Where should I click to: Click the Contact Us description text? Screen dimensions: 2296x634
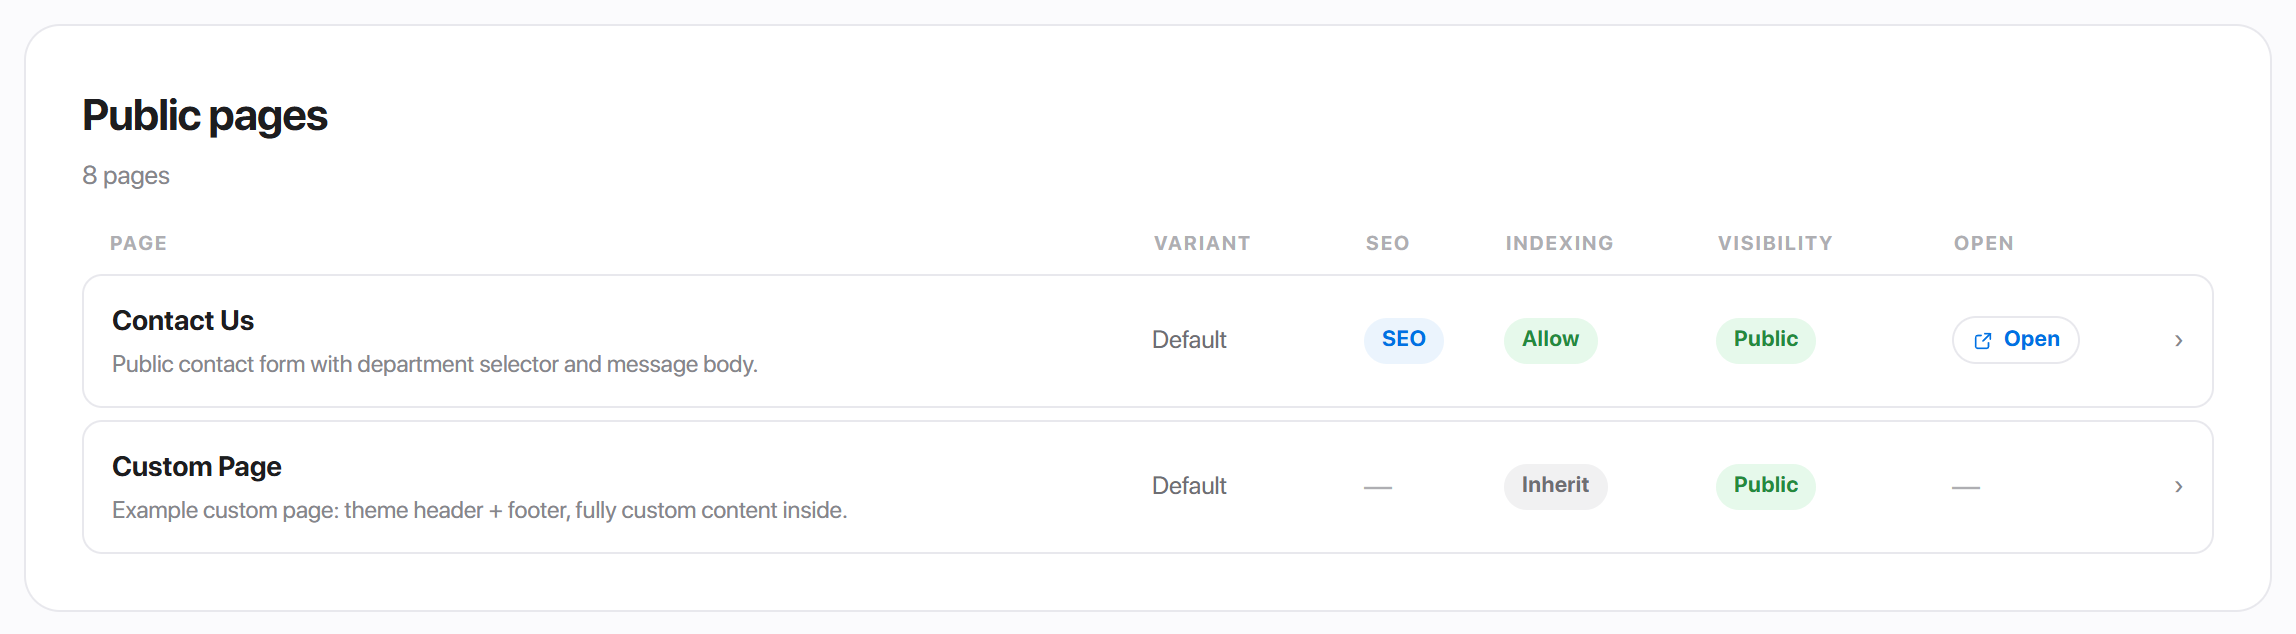[435, 365]
